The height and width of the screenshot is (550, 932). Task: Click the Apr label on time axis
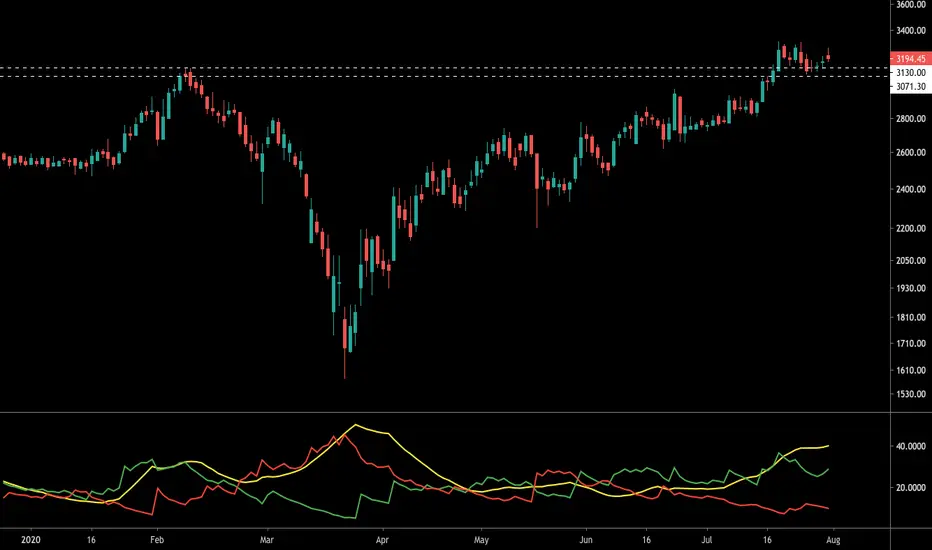pos(382,540)
